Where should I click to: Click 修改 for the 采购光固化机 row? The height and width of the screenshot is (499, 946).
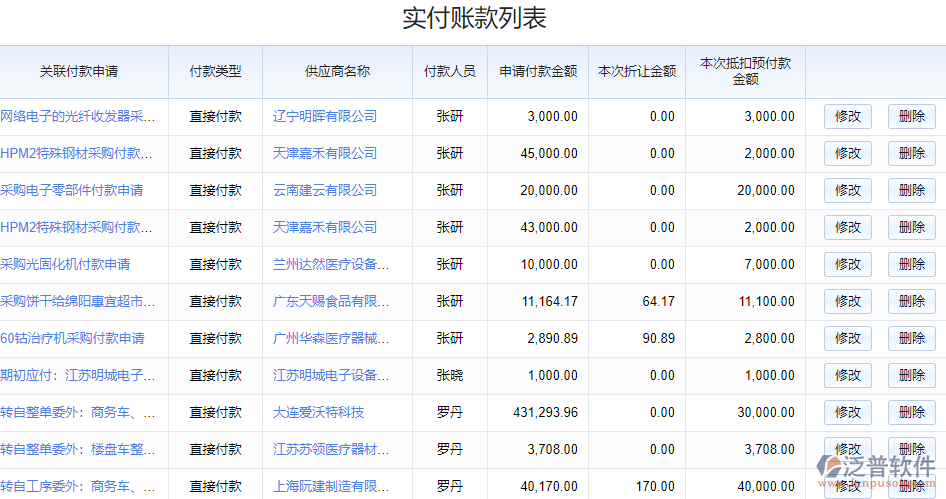(848, 264)
